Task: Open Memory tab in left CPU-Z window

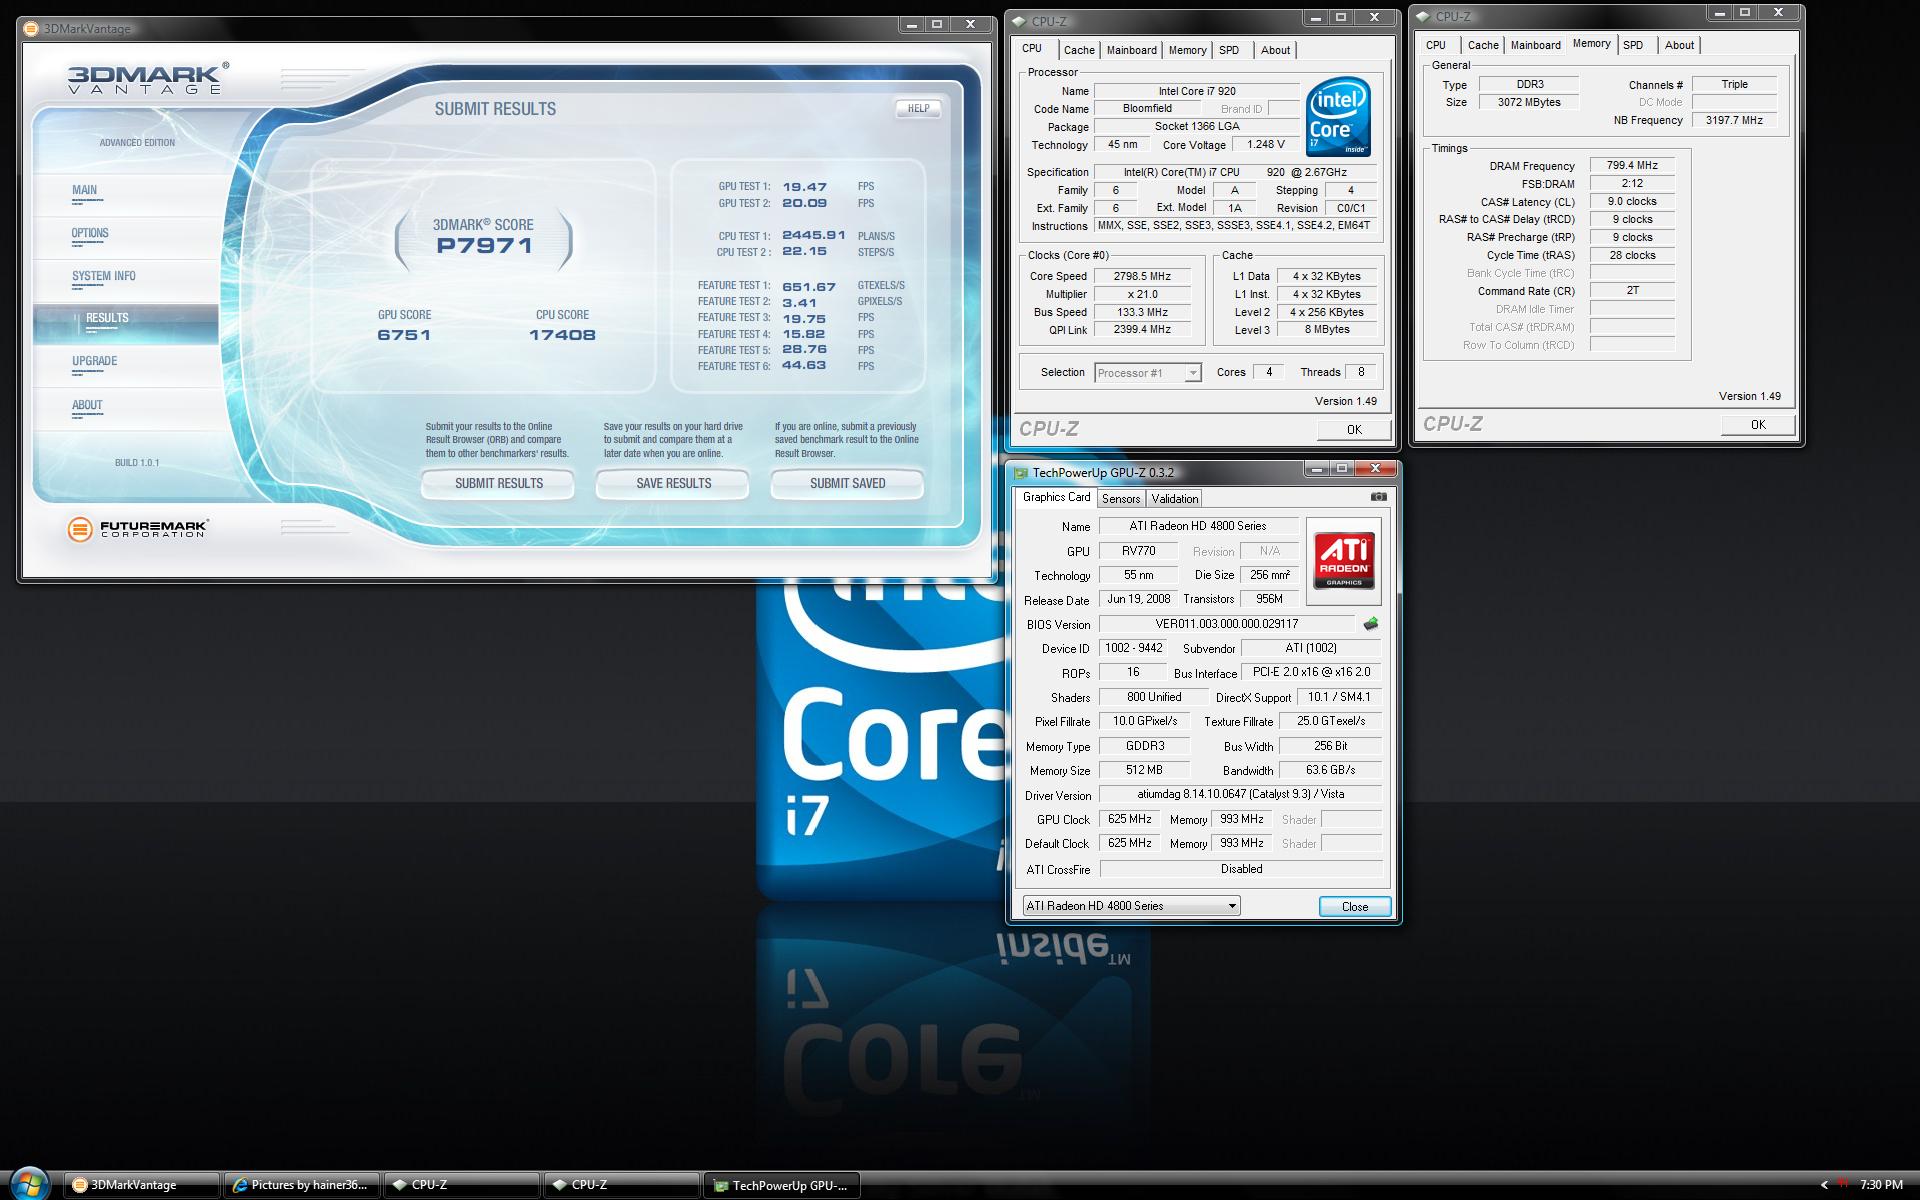Action: click(1187, 50)
